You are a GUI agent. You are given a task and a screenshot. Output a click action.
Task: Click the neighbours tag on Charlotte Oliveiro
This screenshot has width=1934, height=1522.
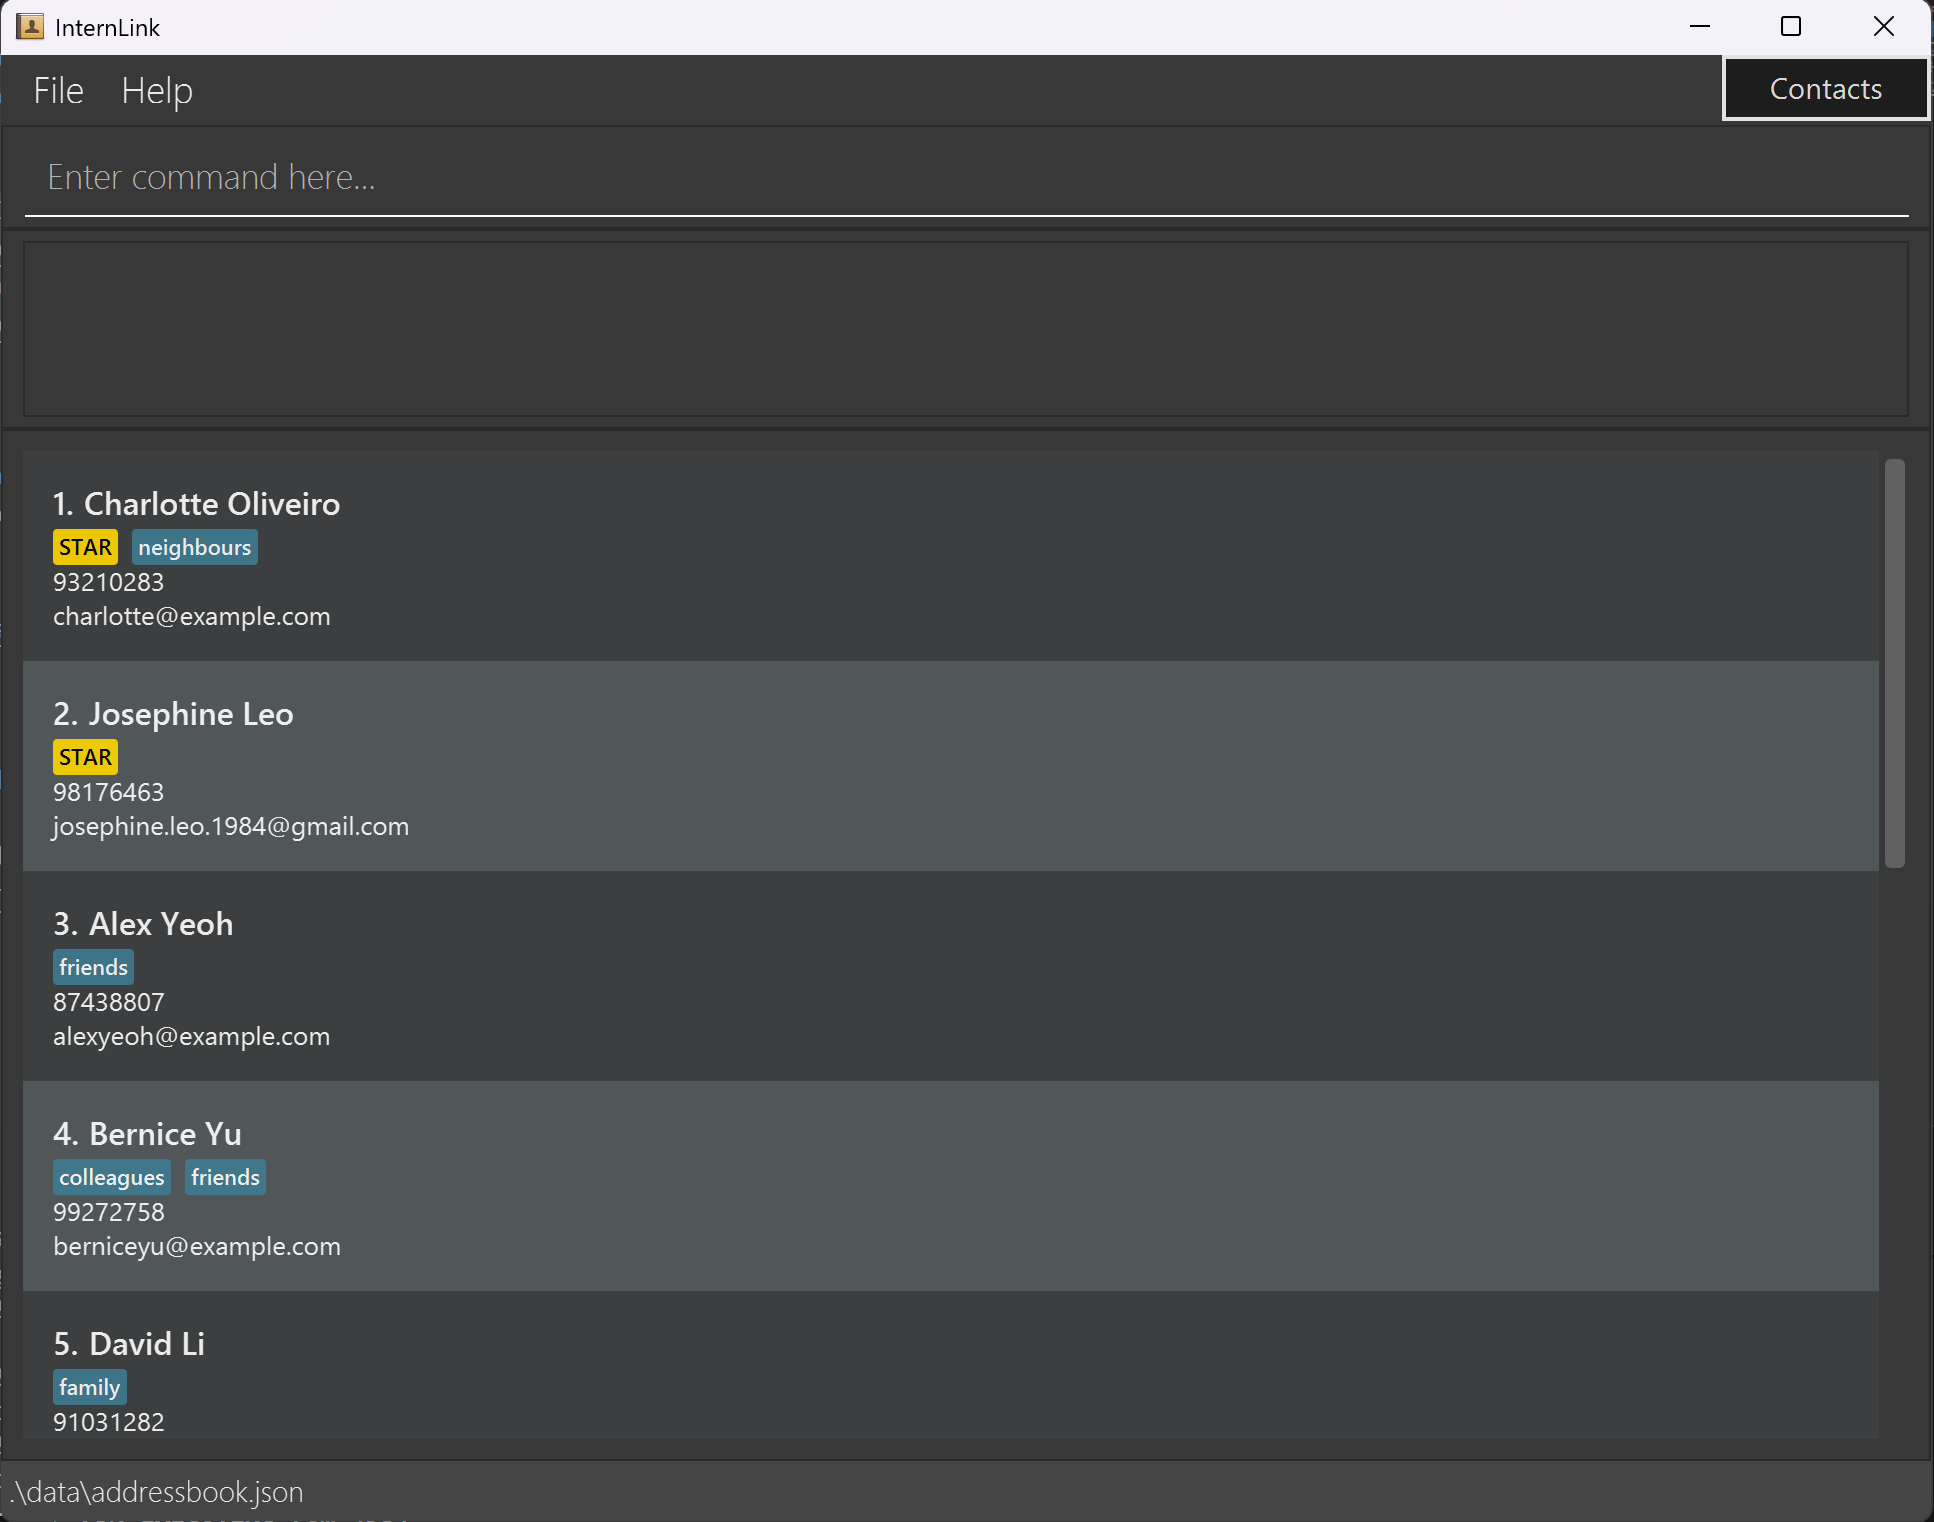(195, 548)
